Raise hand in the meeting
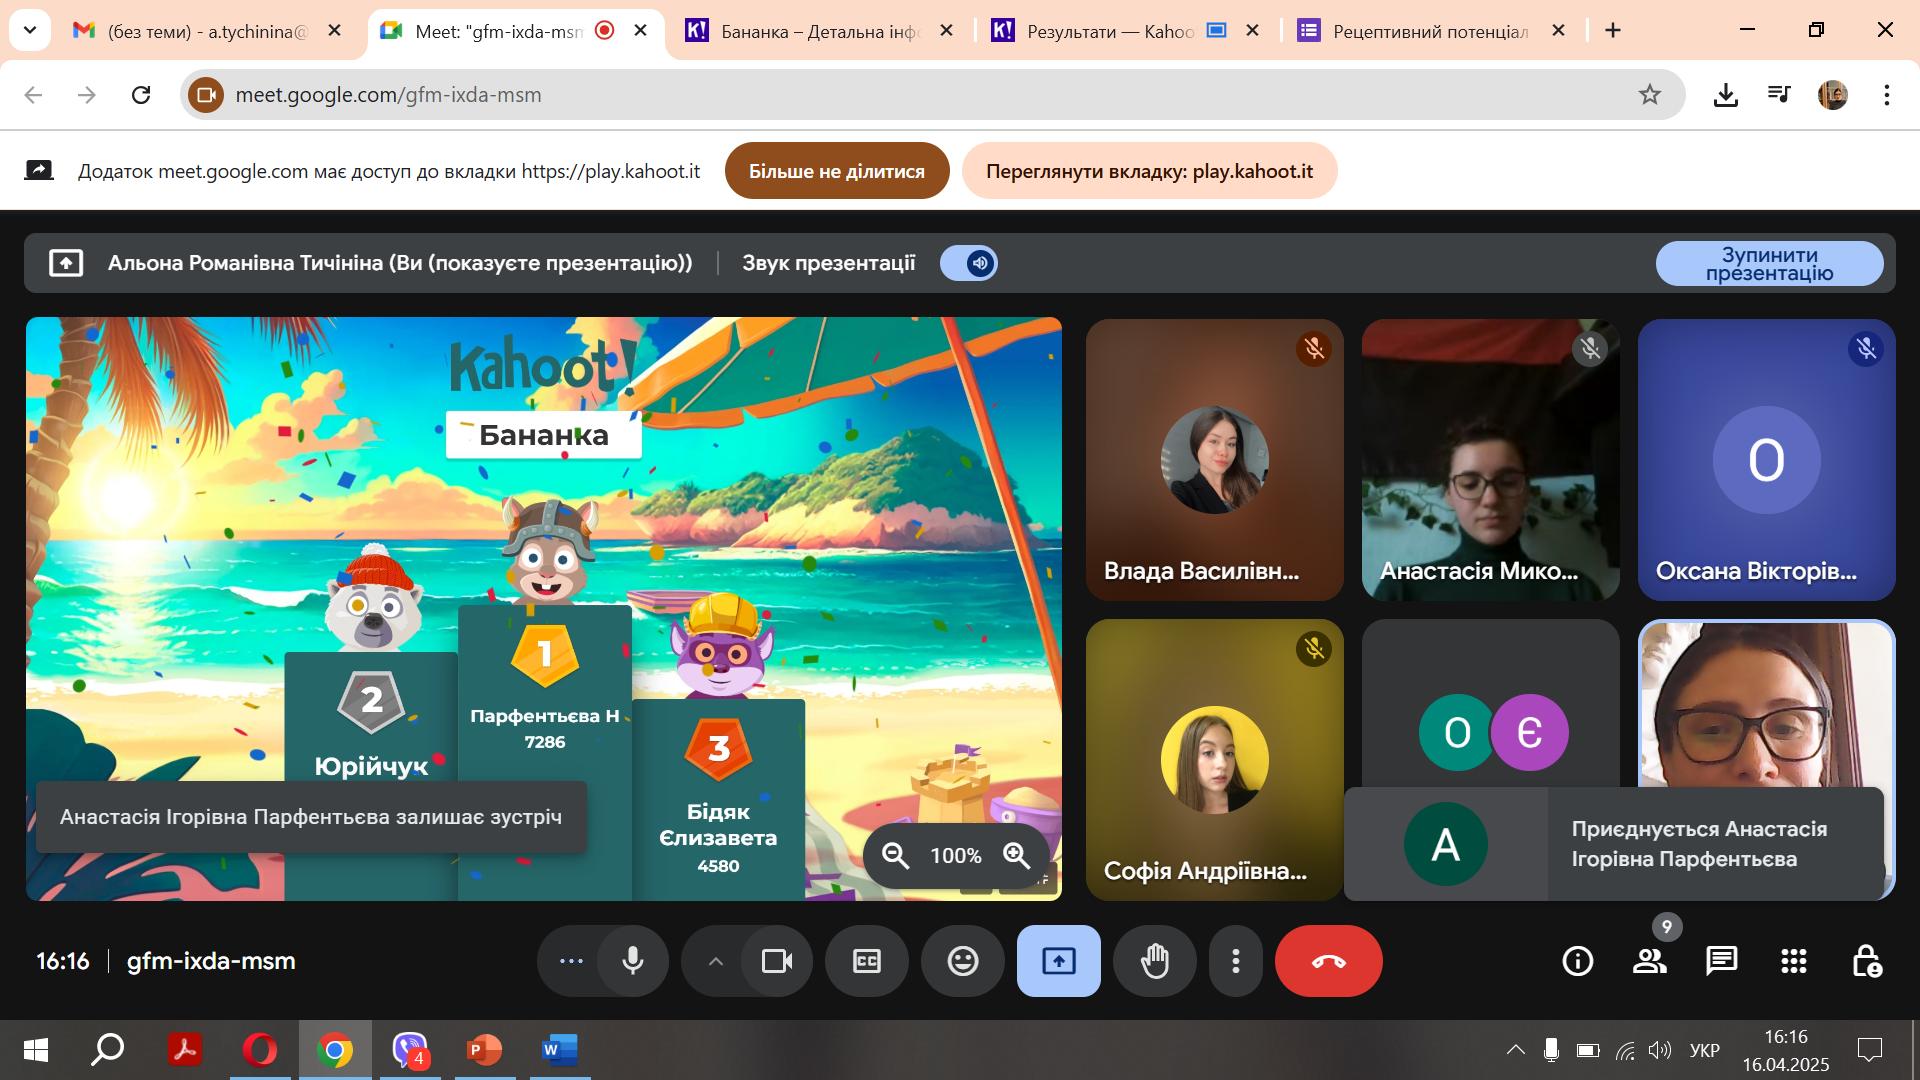This screenshot has height=1080, width=1920. [1155, 961]
